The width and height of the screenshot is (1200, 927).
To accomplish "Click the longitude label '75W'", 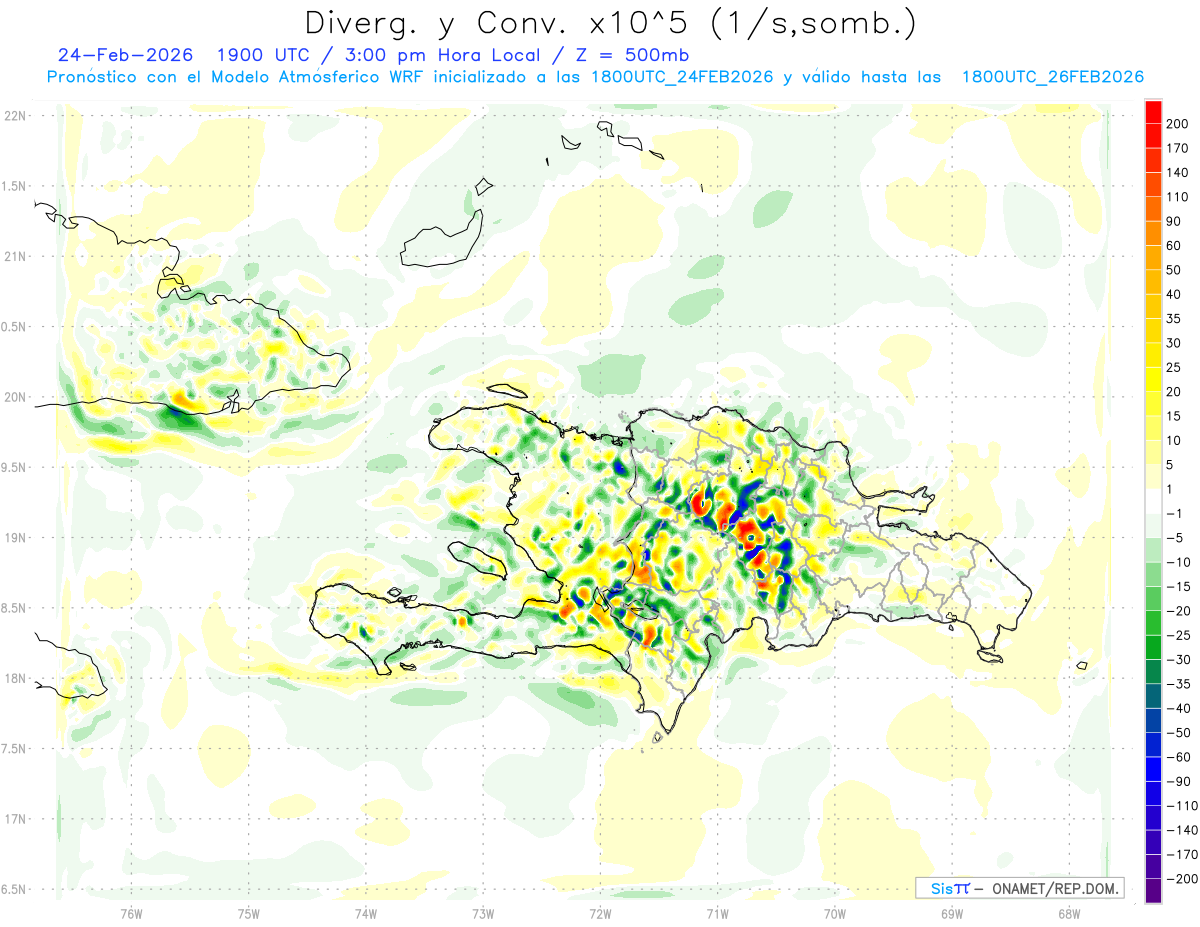I will (249, 912).
